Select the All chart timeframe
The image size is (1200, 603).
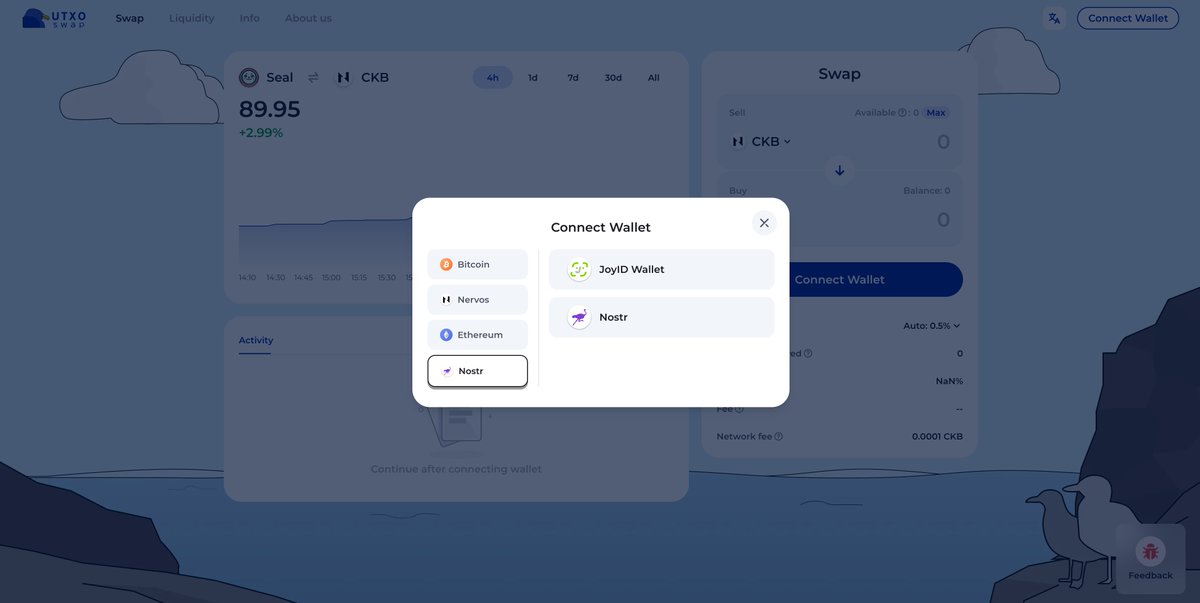654,77
